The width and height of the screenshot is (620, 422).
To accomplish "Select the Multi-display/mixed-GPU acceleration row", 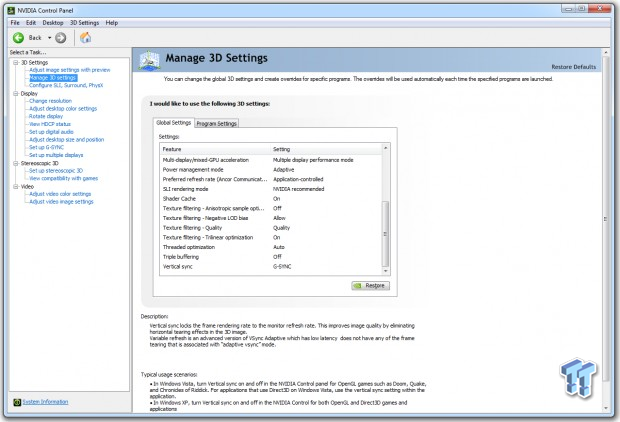I will (271, 160).
